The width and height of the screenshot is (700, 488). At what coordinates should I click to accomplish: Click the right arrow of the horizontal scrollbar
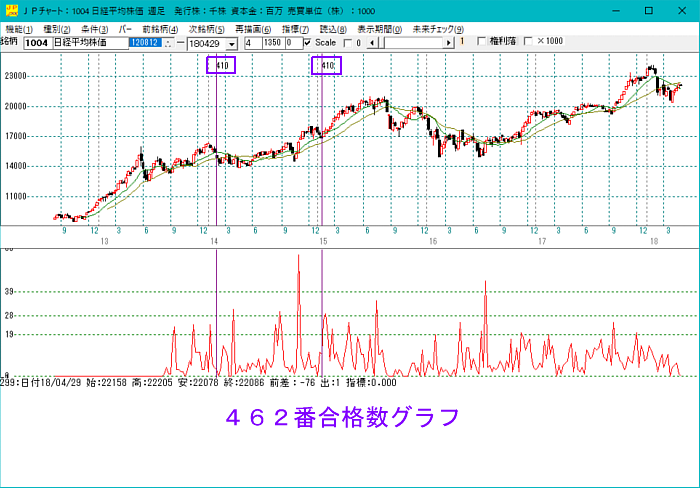click(x=449, y=43)
